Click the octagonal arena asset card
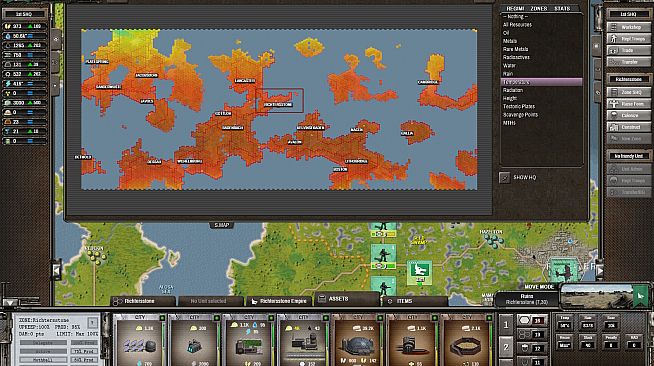 click(466, 340)
